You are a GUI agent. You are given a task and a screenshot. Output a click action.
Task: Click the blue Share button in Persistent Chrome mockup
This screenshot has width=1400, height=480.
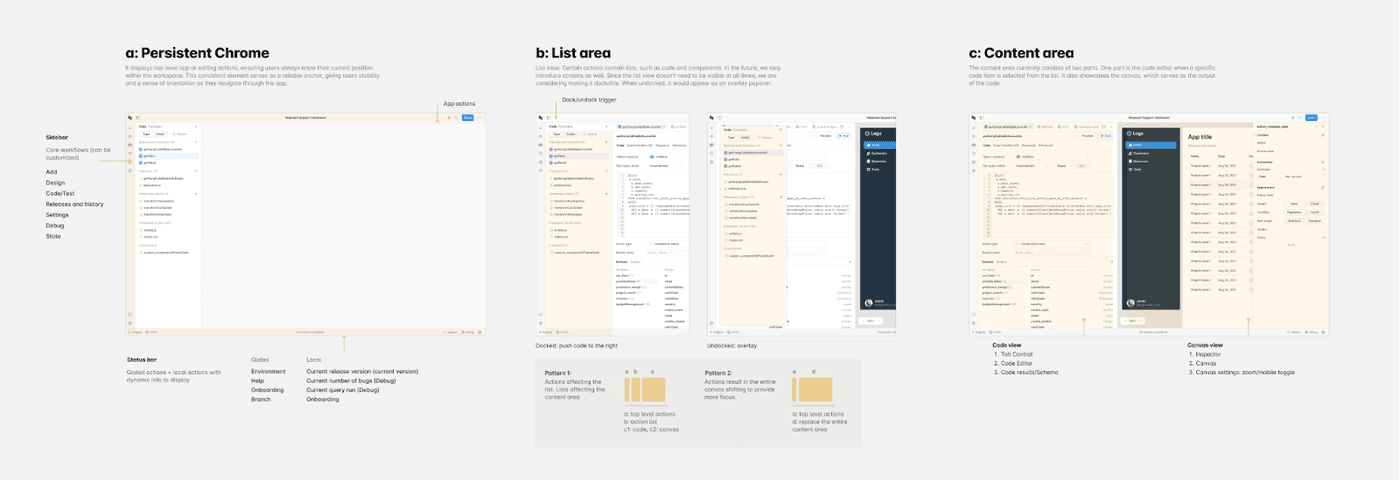468,118
